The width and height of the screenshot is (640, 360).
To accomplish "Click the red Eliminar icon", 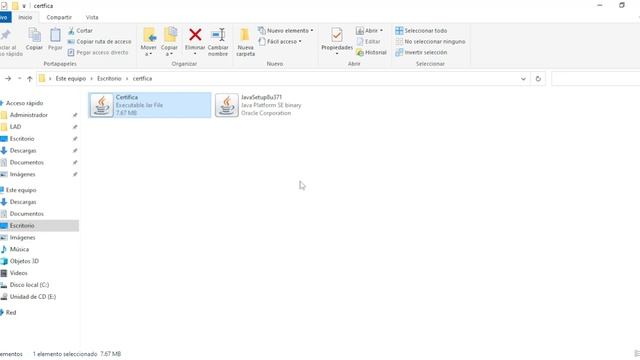I will click(x=195, y=35).
